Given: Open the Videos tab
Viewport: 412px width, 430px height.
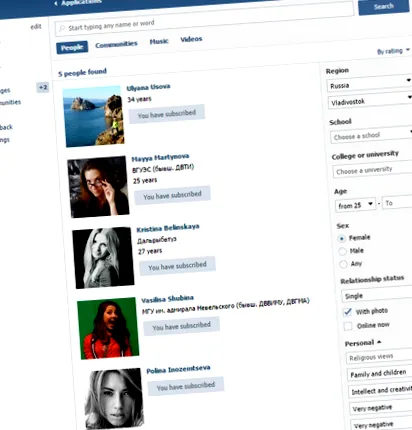Looking at the screenshot, I should click(191, 39).
